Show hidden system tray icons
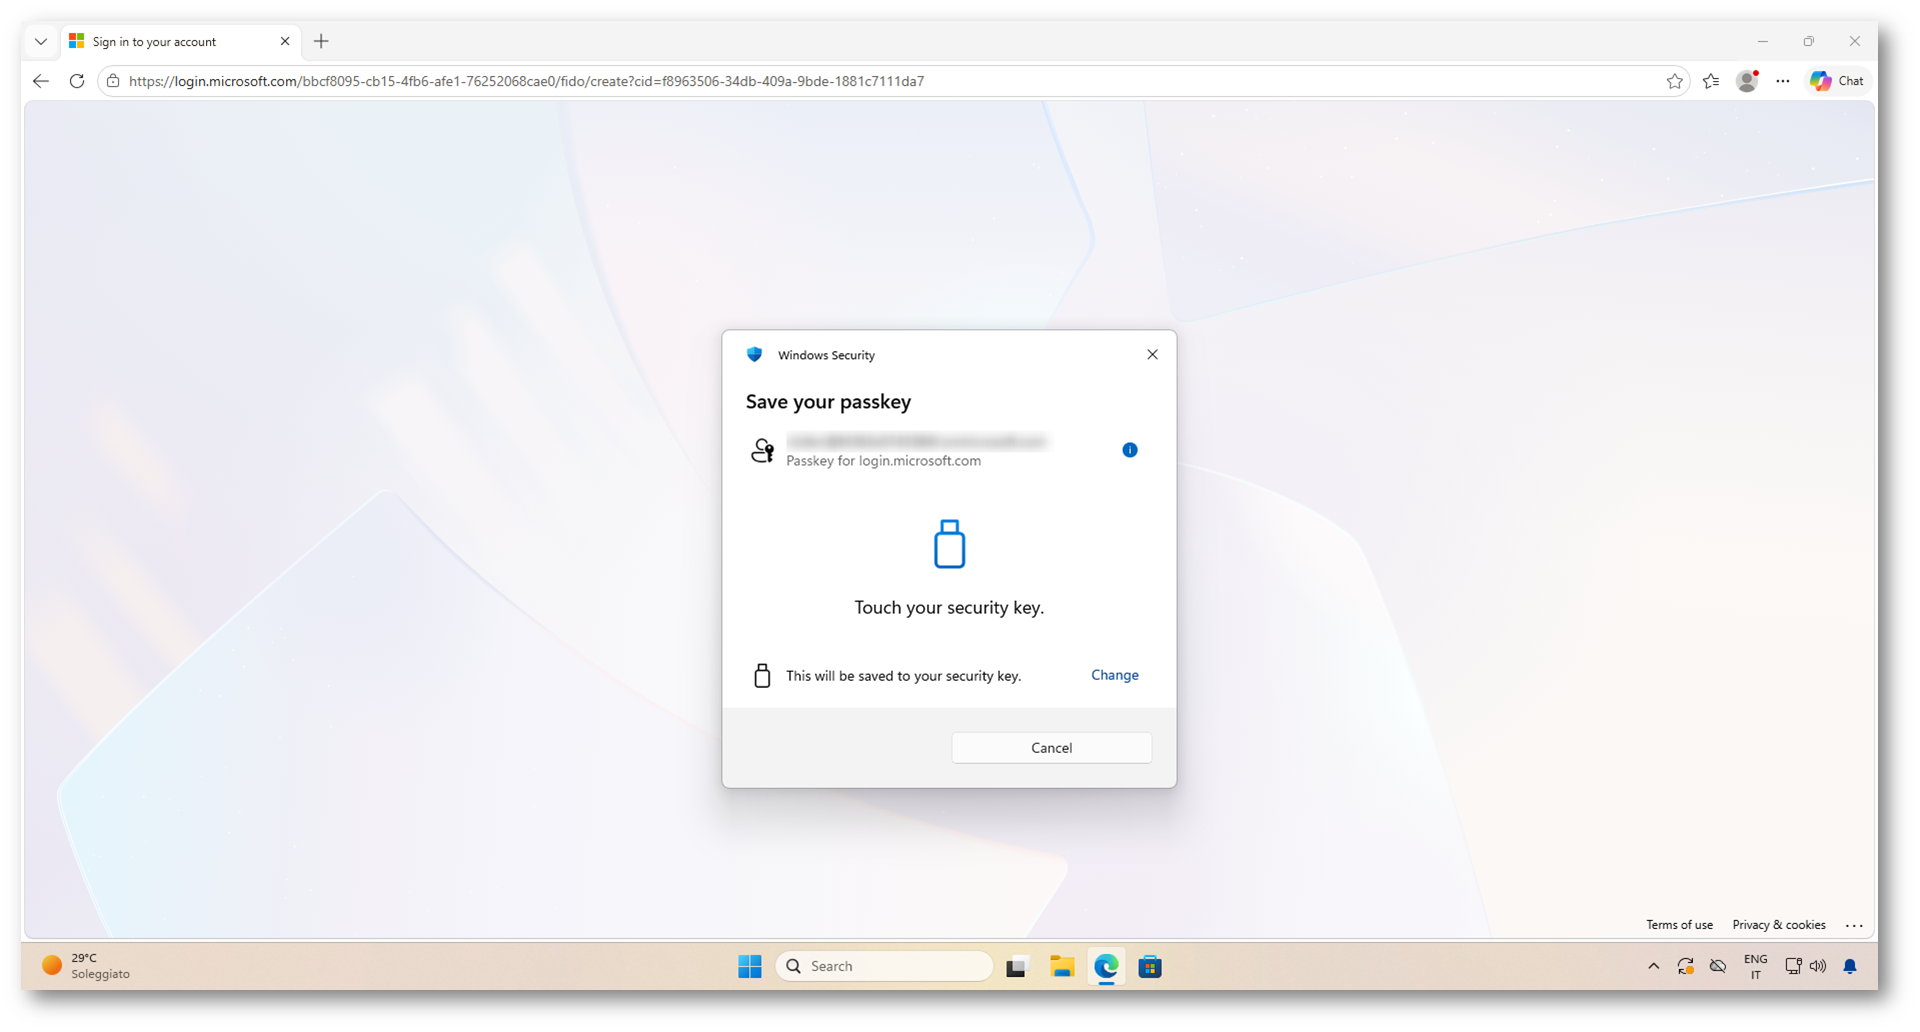1920x1032 pixels. coord(1653,967)
